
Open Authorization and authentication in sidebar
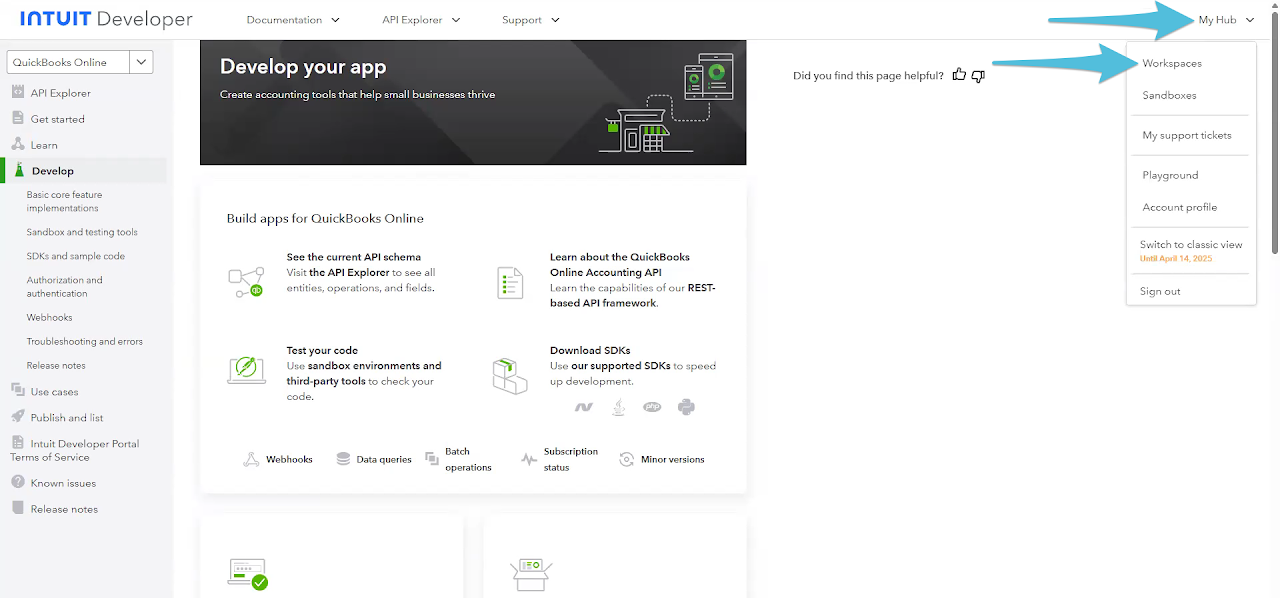64,287
